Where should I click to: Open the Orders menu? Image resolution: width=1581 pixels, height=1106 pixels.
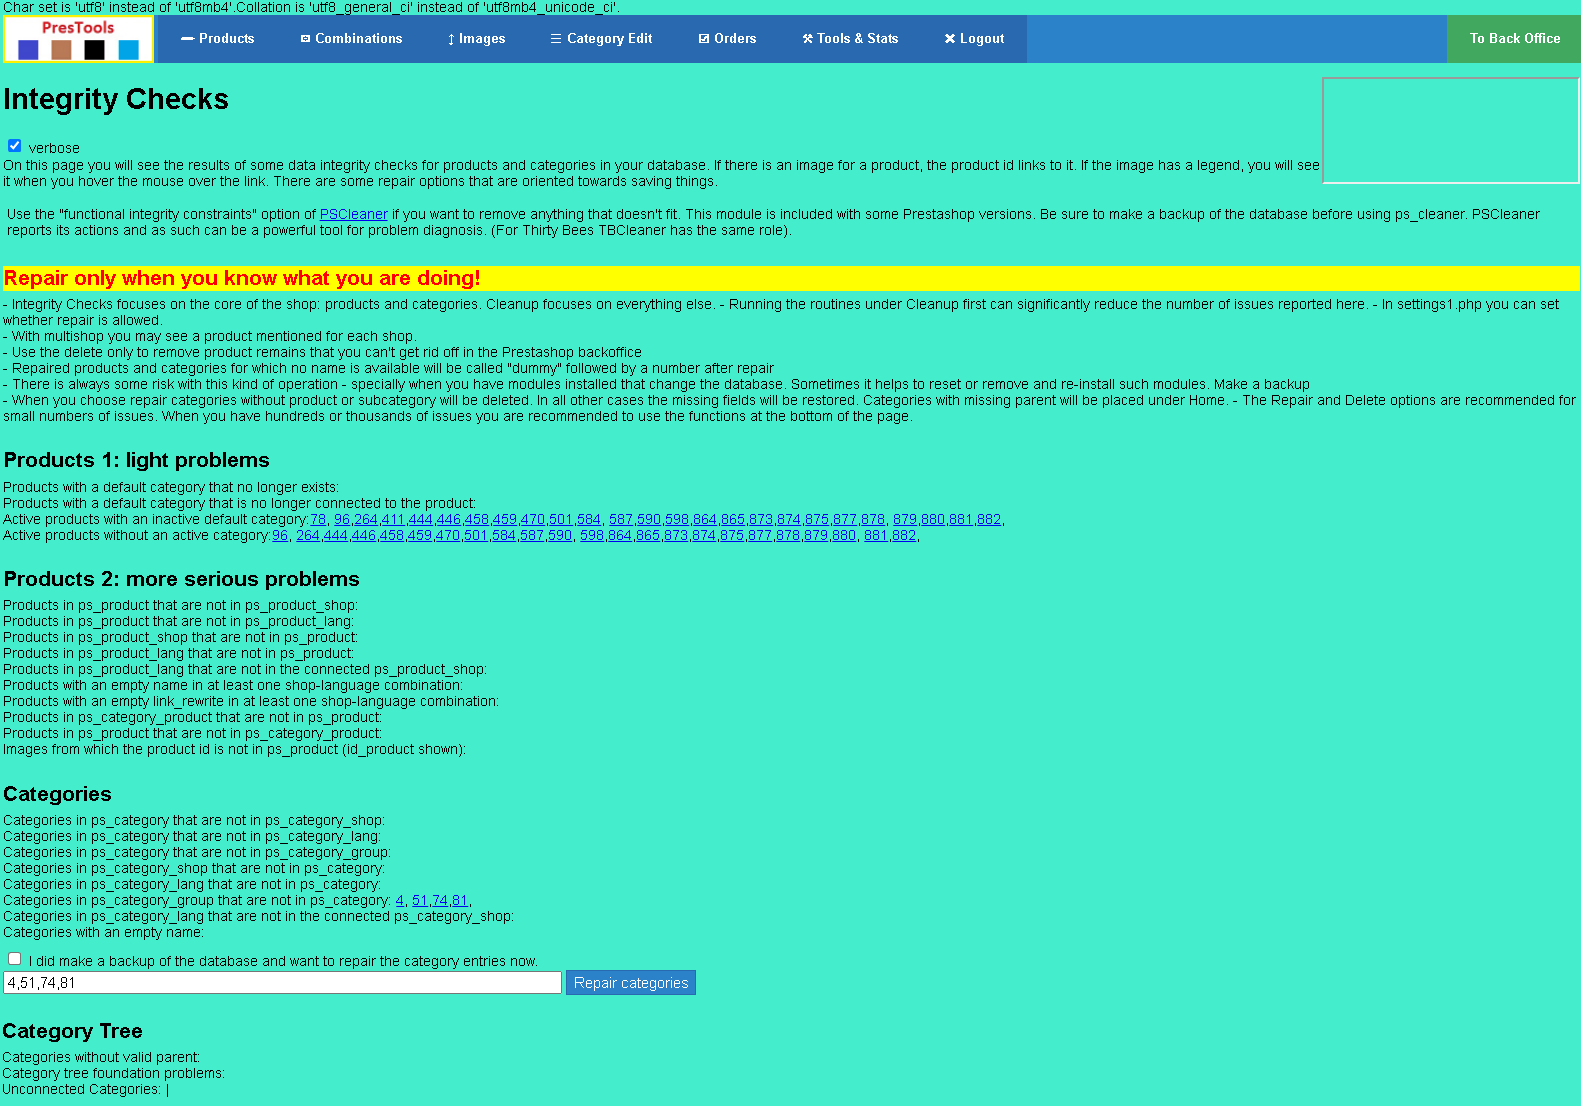click(x=727, y=39)
